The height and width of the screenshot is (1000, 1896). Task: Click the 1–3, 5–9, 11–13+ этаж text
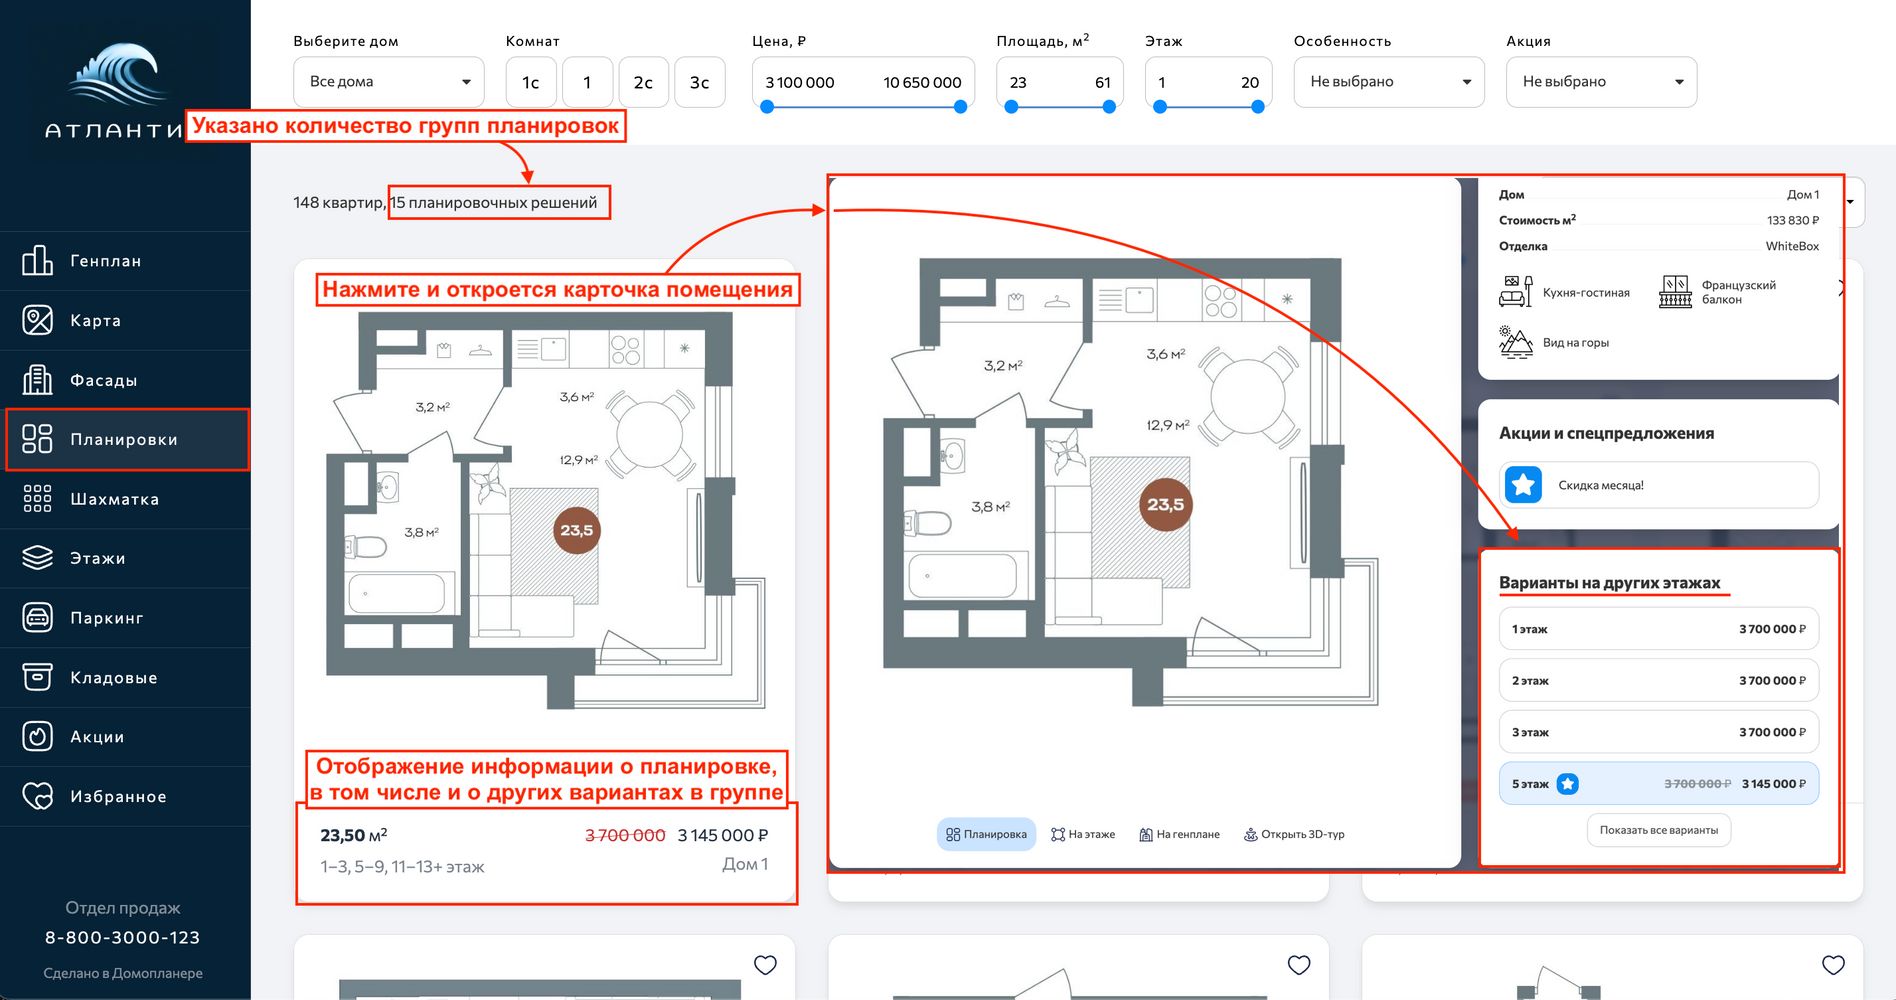click(402, 867)
